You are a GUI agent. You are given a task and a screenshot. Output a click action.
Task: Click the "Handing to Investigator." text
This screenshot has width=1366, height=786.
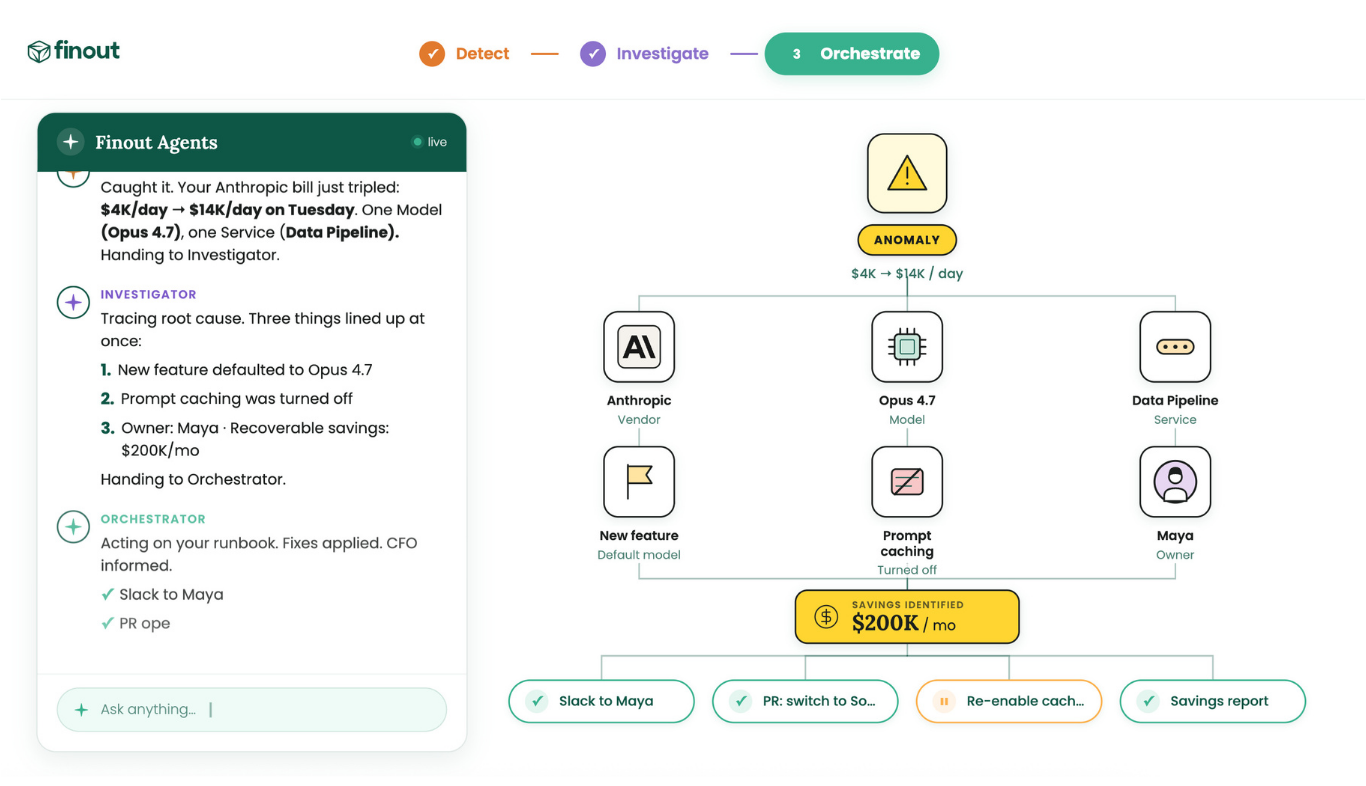[190, 255]
